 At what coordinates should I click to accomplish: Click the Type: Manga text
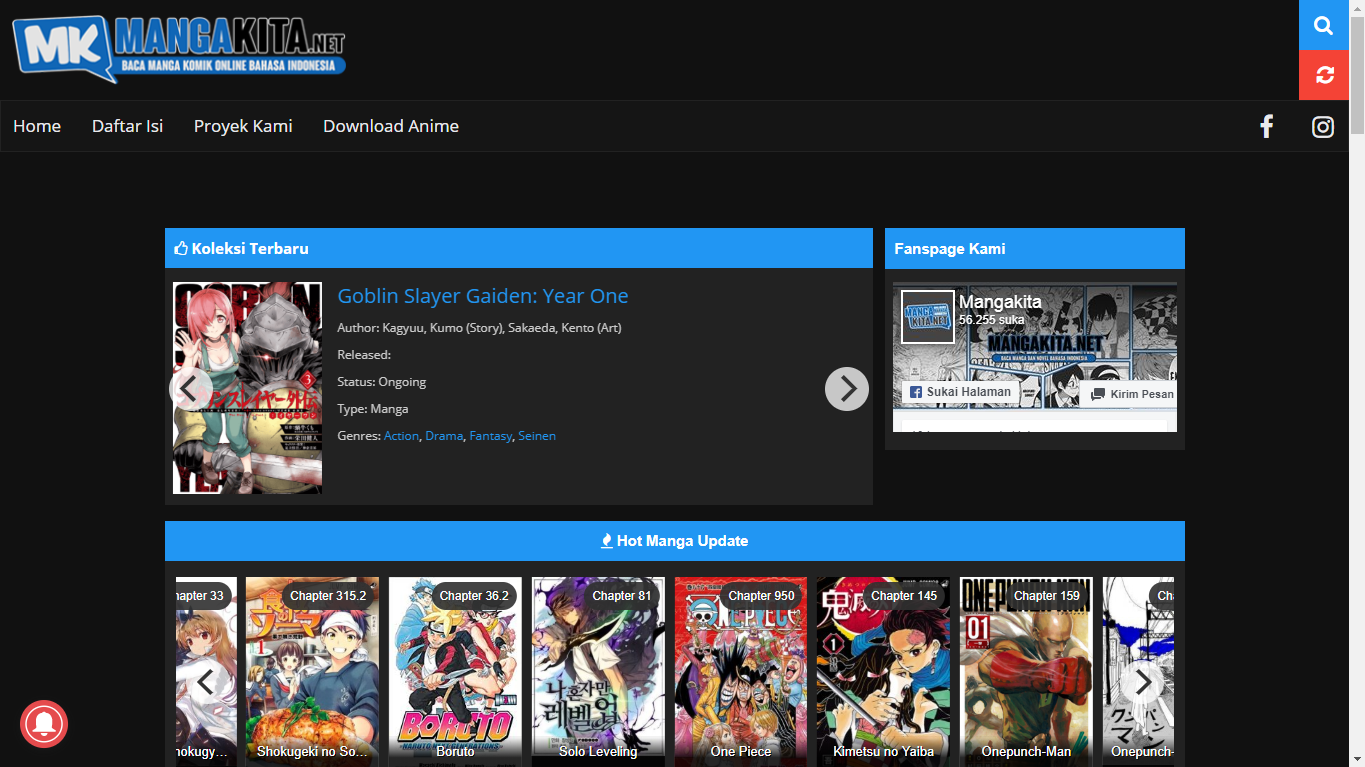pyautogui.click(x=373, y=409)
